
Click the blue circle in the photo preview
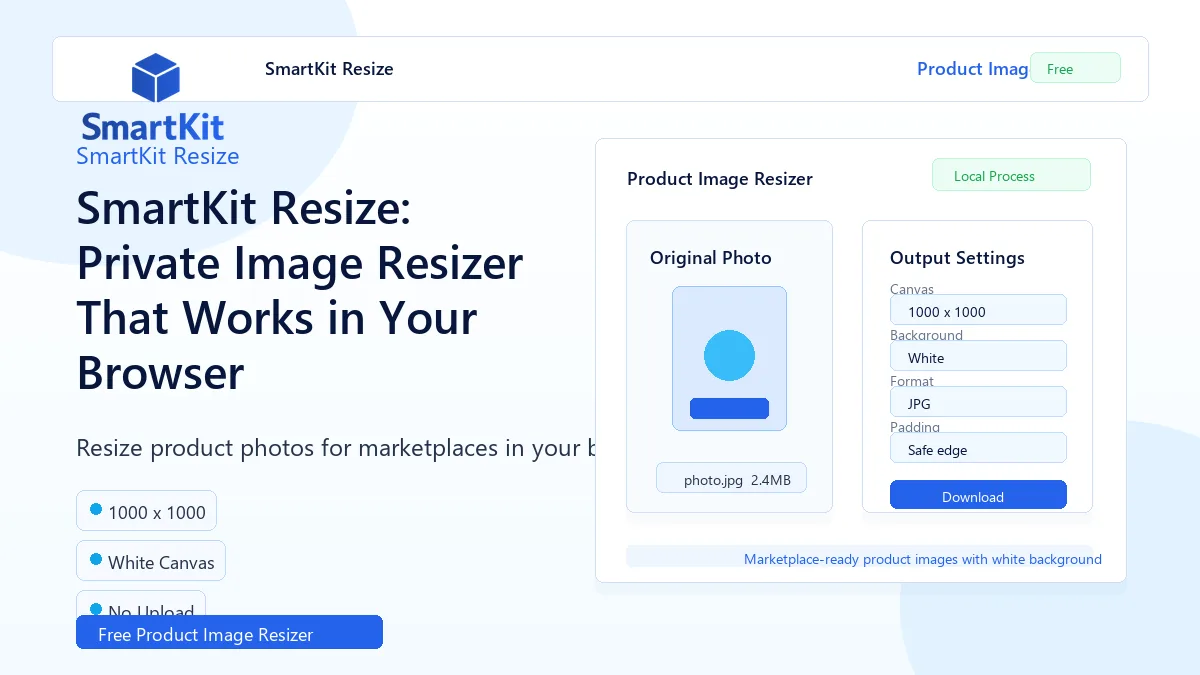(729, 355)
